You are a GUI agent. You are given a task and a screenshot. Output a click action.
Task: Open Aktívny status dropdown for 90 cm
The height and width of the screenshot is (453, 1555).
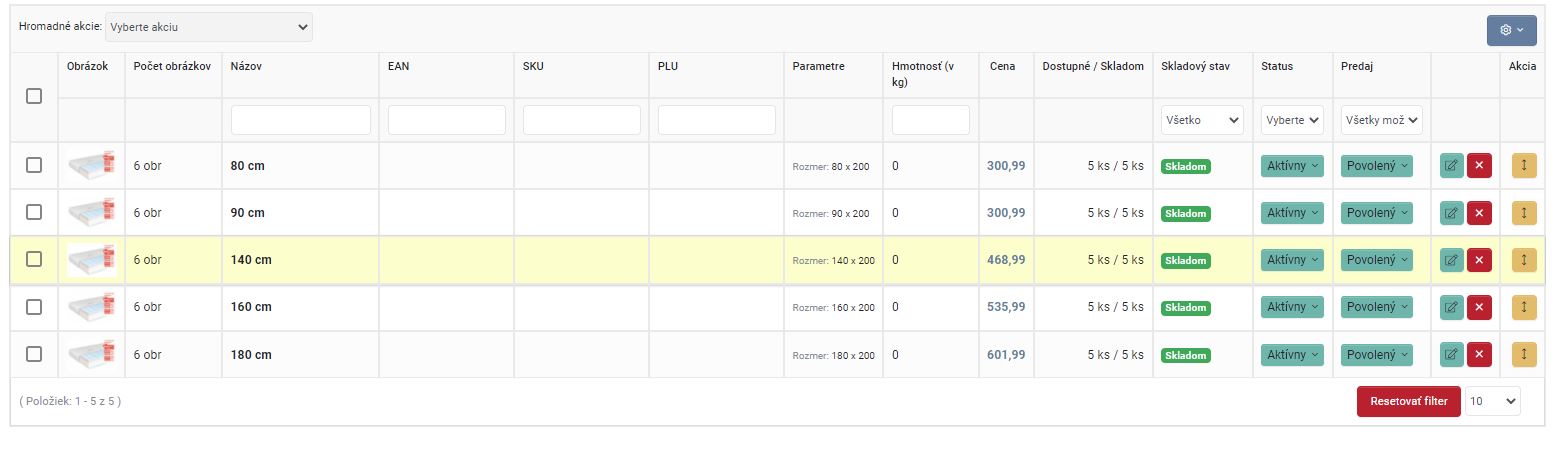pos(1292,213)
